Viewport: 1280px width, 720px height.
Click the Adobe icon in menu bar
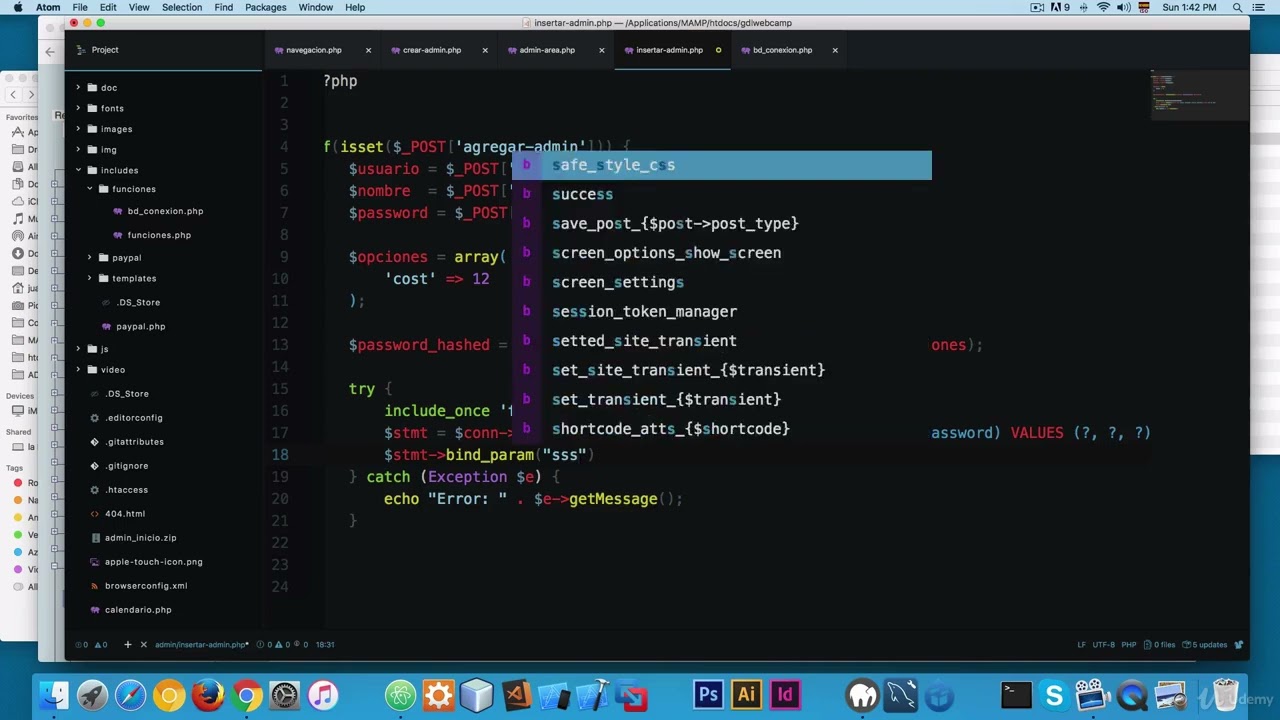[1058, 7]
